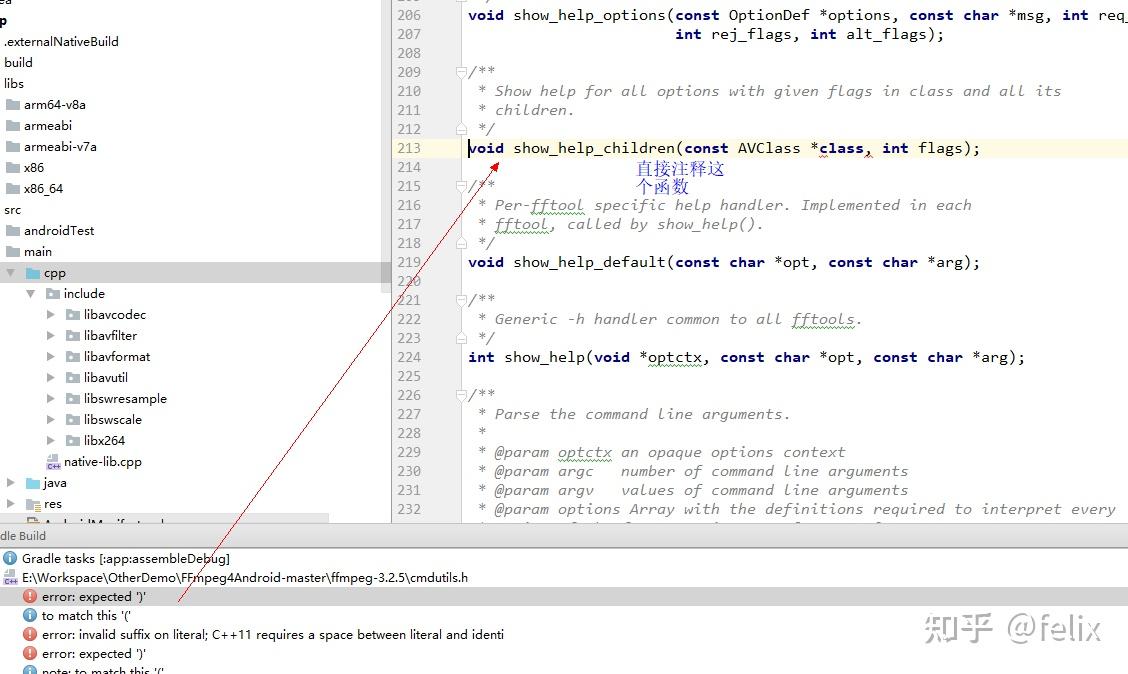Screen dimensions: 1128x674
Task: Expand the libavfilter folder arrow
Action: pos(50,335)
